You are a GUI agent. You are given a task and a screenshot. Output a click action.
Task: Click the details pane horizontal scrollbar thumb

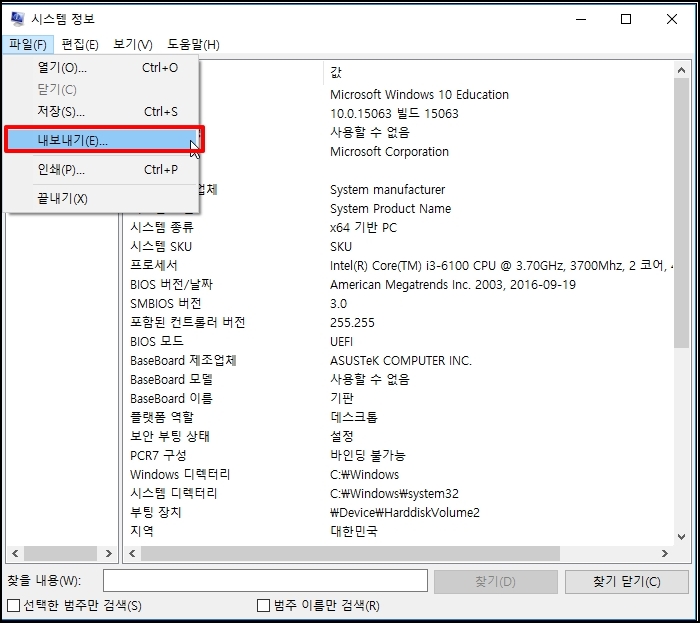[350, 553]
